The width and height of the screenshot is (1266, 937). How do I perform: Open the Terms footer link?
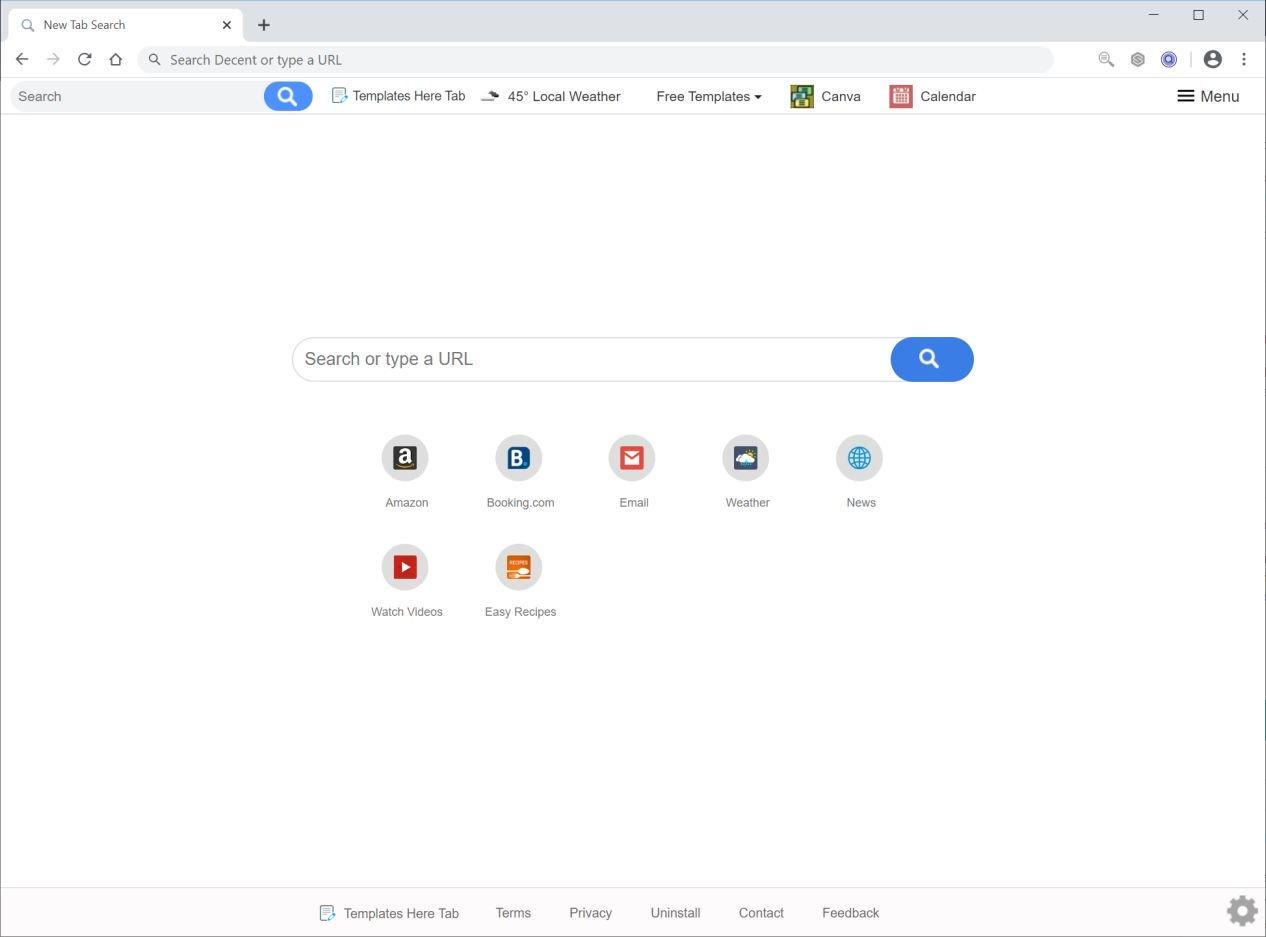[513, 913]
